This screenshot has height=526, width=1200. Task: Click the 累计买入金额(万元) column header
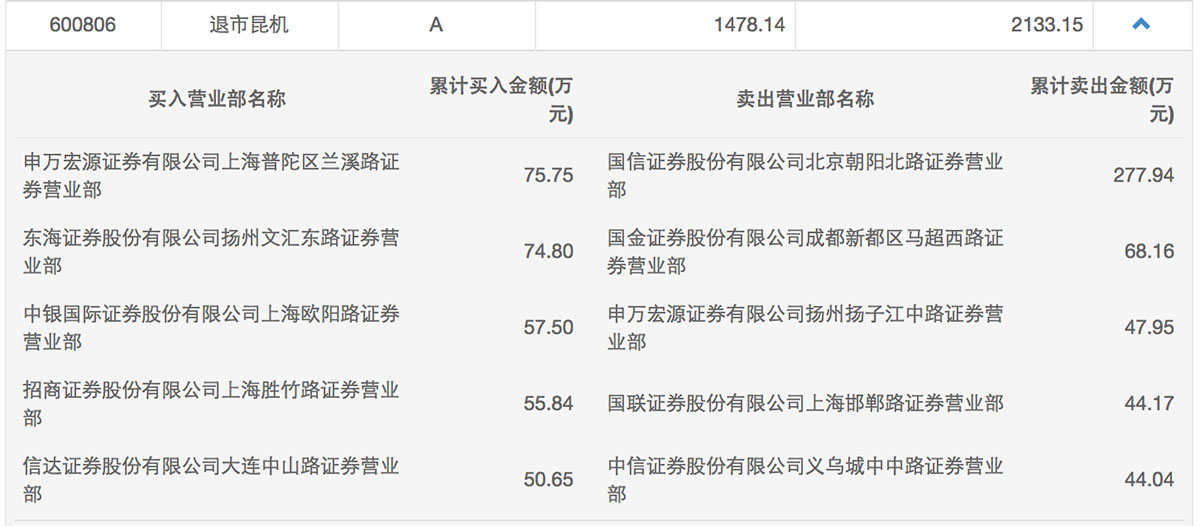point(502,100)
